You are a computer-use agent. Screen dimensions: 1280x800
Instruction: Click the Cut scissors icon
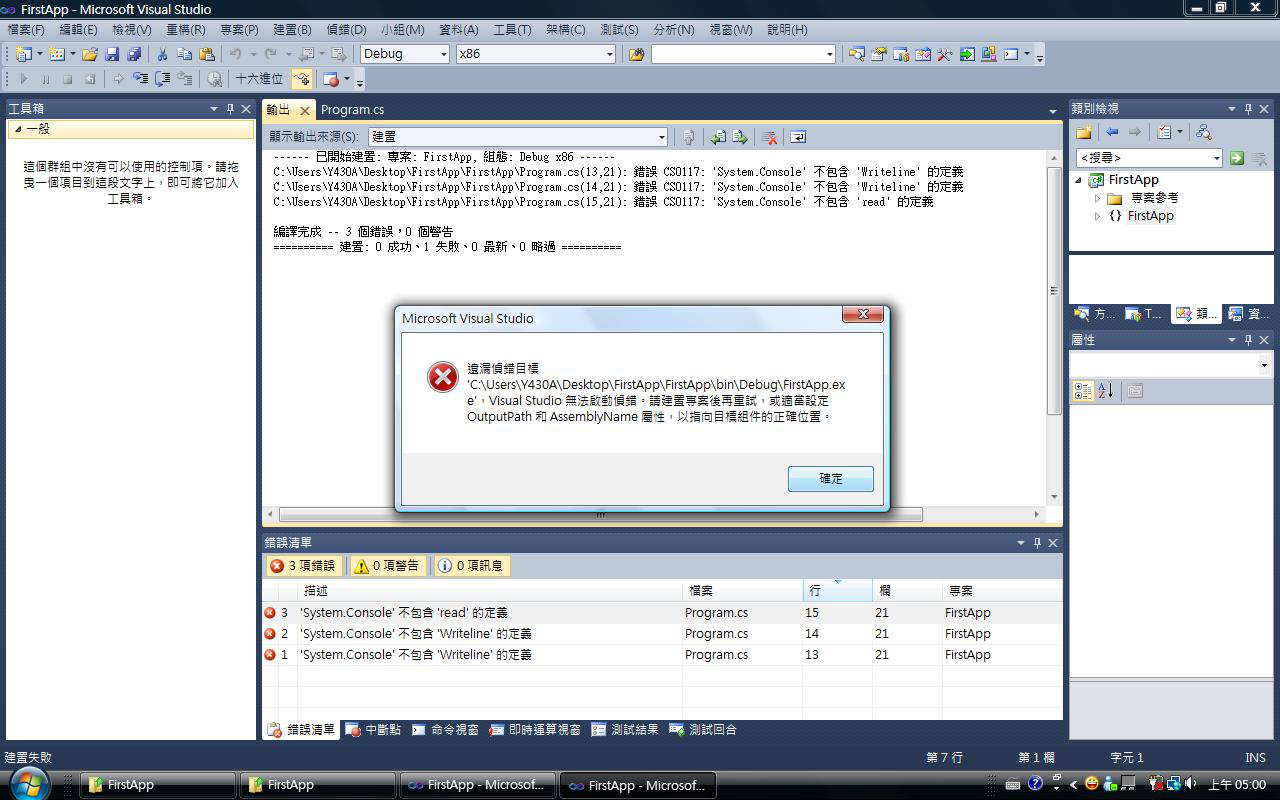click(162, 54)
